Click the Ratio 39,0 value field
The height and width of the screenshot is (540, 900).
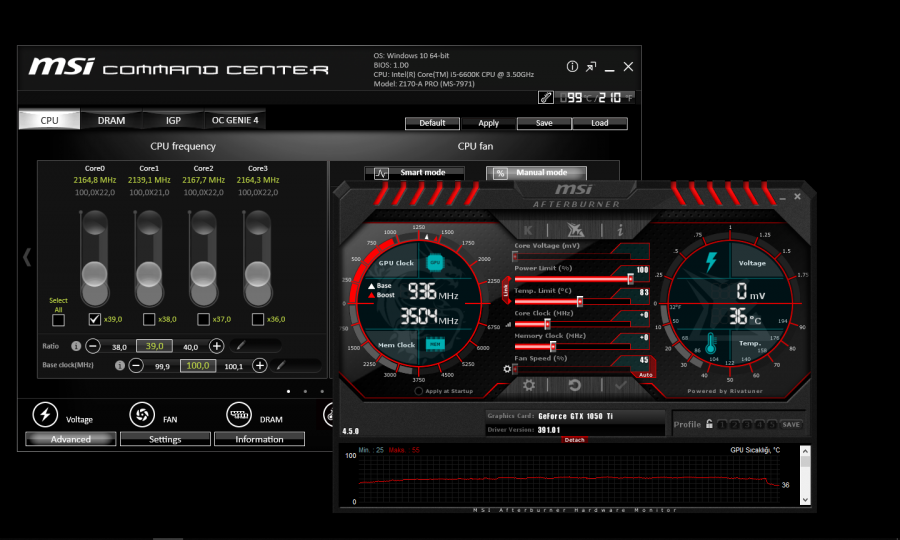[x=154, y=346]
